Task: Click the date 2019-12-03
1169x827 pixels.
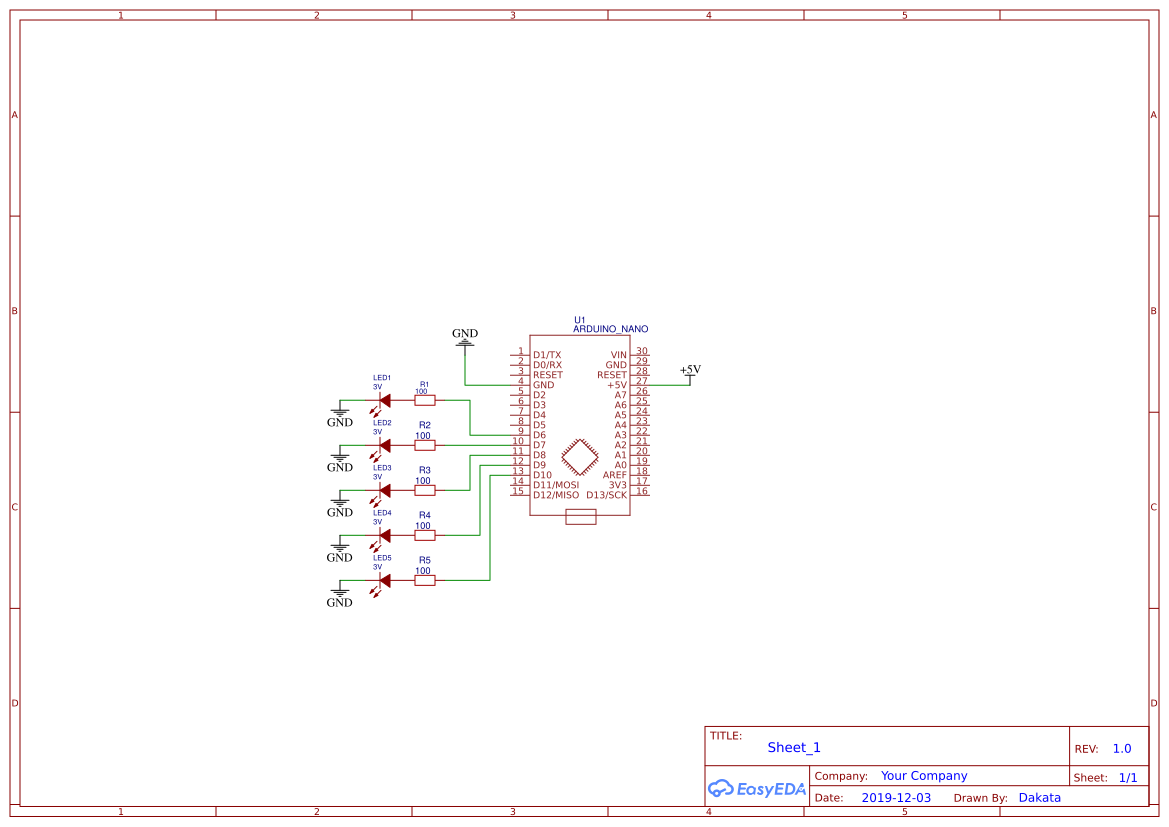Action: pyautogui.click(x=896, y=798)
